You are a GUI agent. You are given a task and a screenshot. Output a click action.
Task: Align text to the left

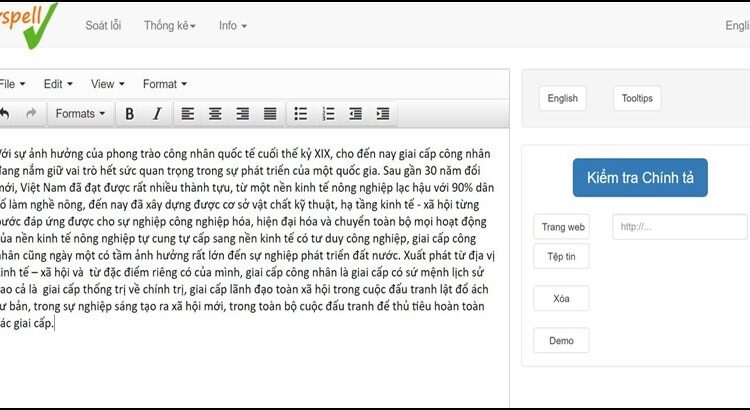coord(187,114)
